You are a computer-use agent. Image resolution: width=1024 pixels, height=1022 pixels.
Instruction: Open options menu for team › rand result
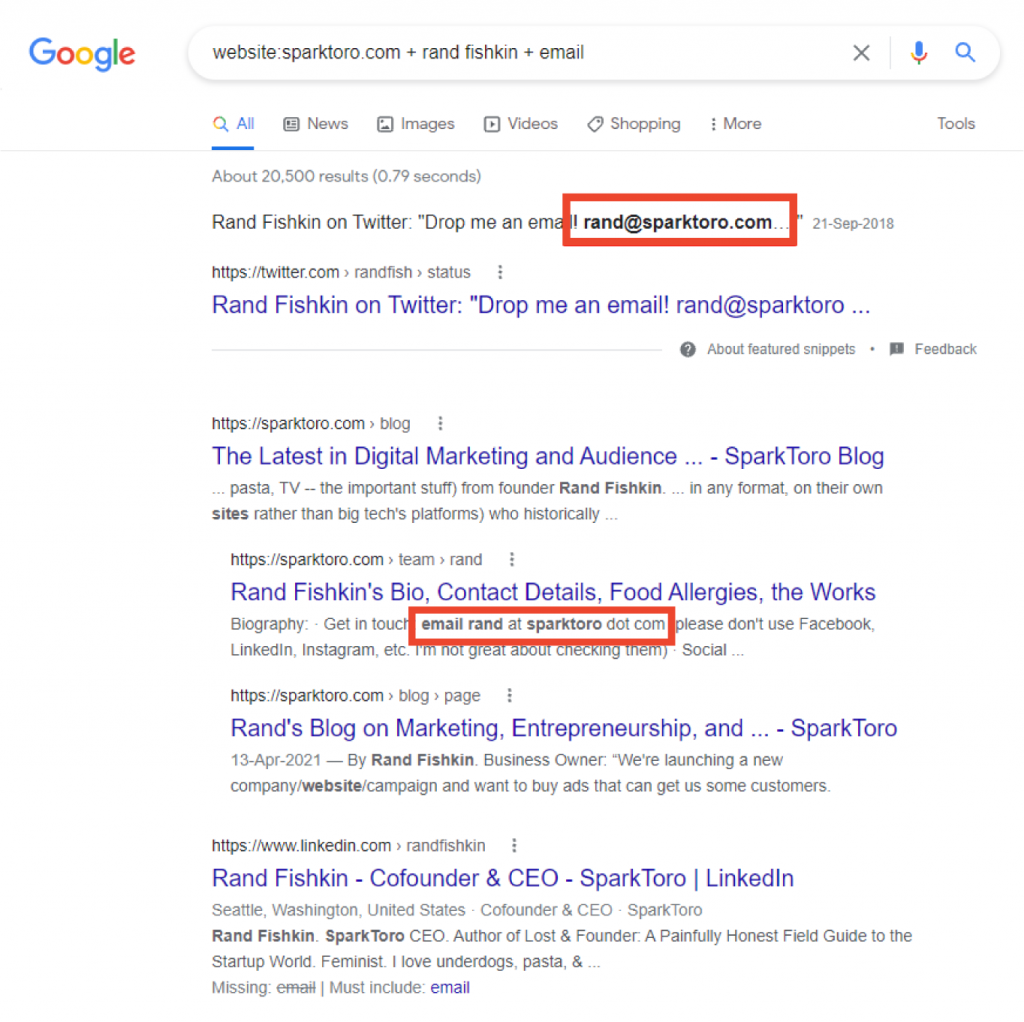coord(512,559)
